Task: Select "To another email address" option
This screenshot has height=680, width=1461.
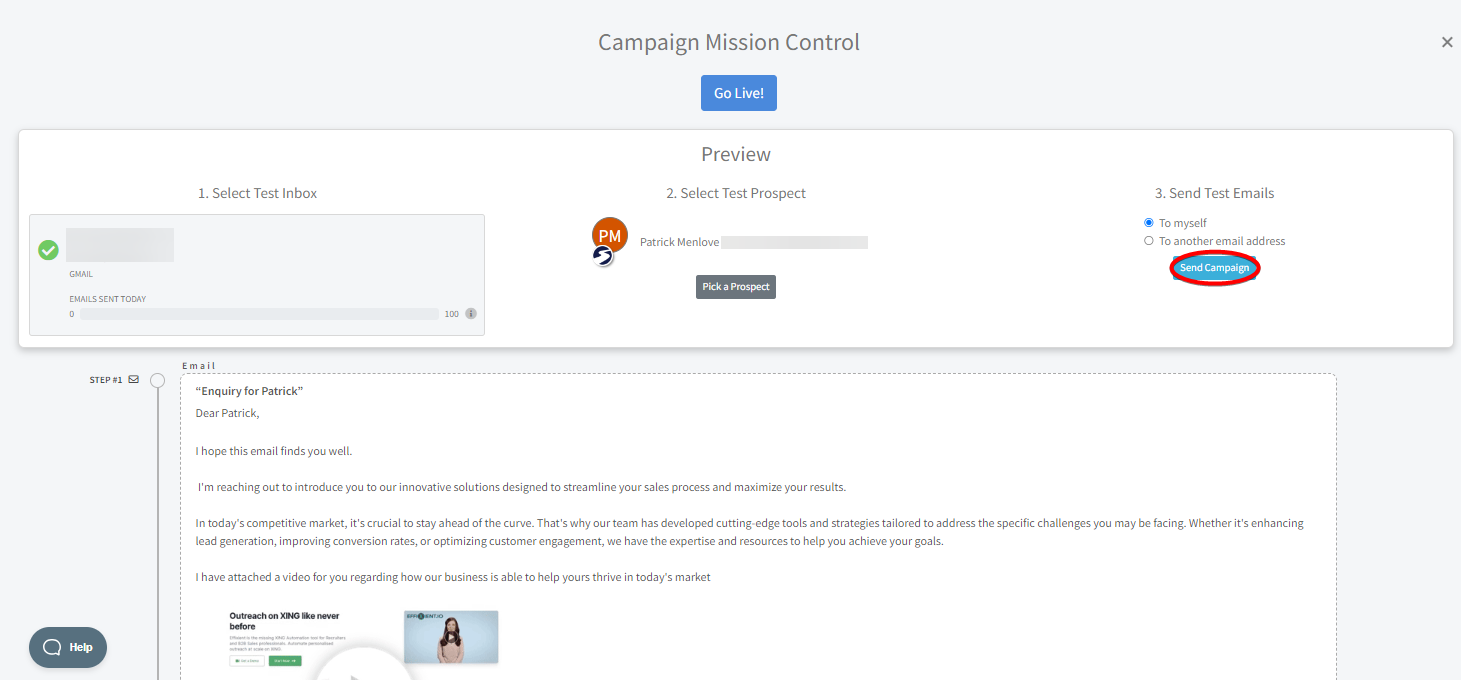Action: point(1149,241)
